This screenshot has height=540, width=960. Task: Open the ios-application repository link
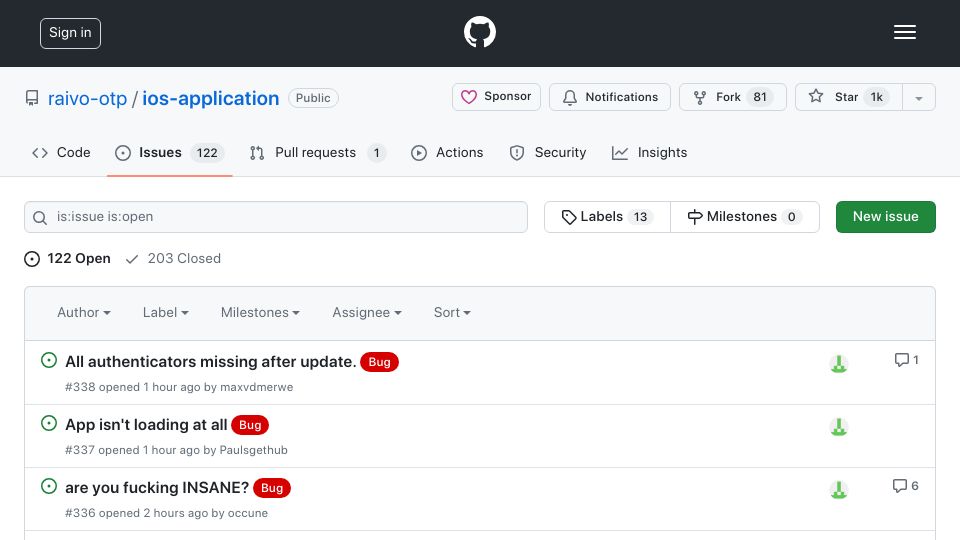211,98
